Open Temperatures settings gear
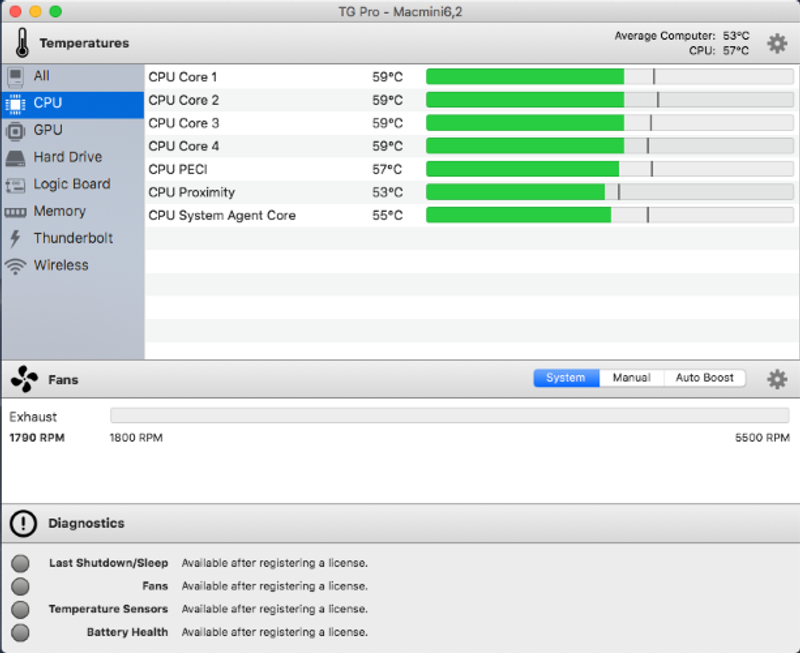 coord(776,43)
